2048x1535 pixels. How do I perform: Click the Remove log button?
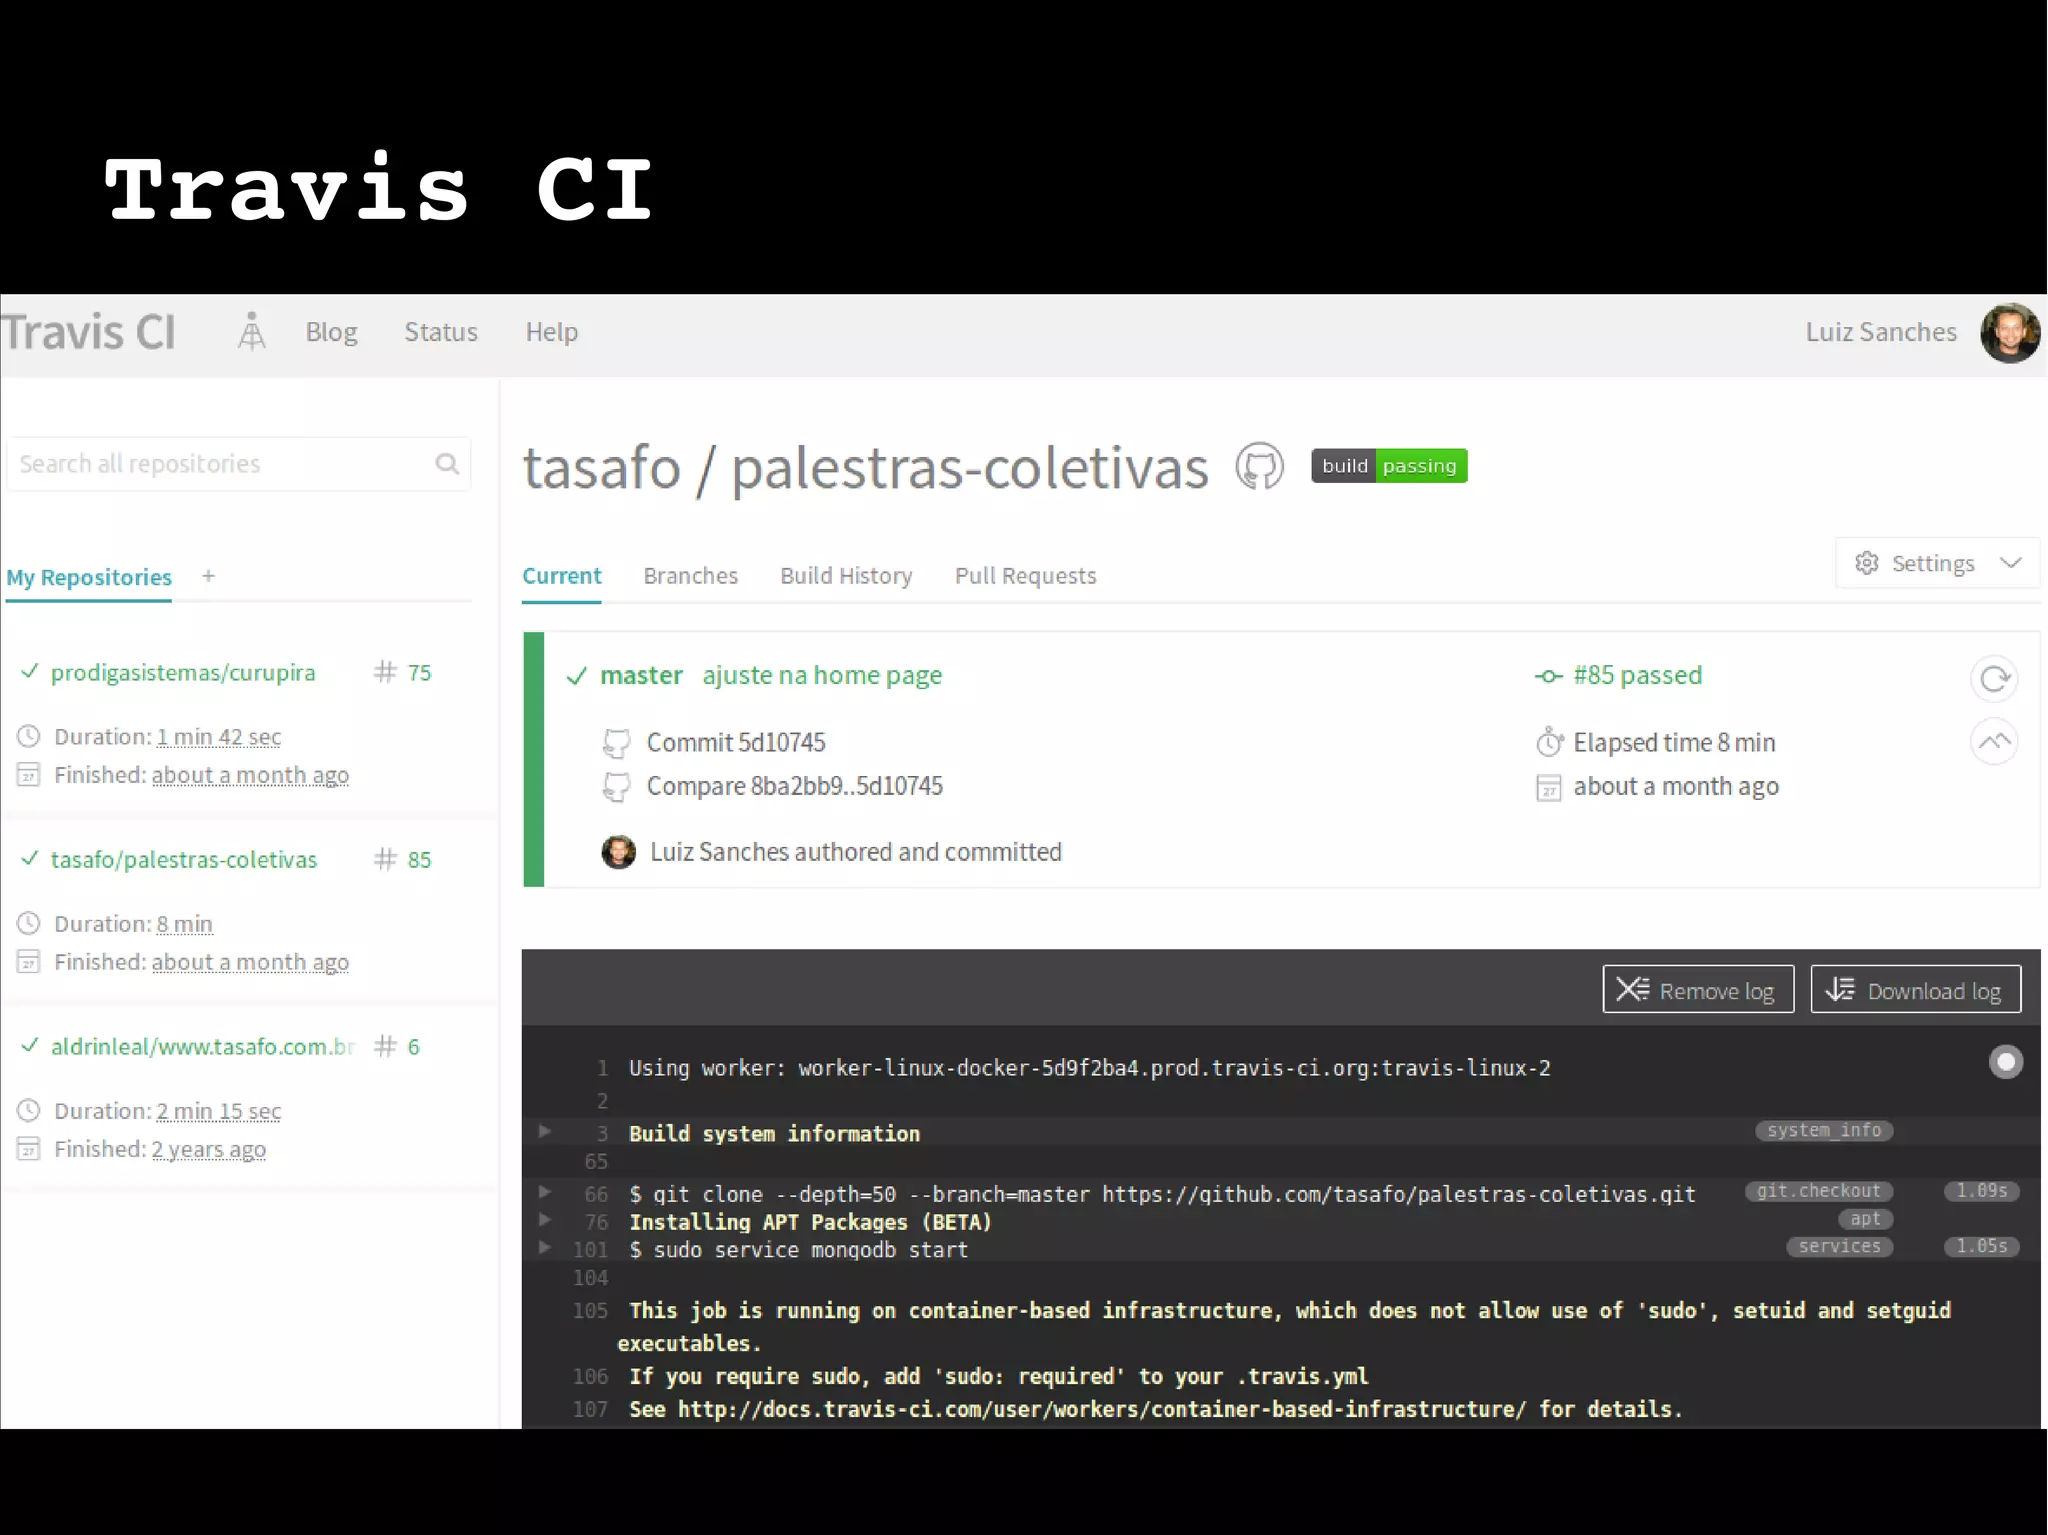click(1698, 989)
